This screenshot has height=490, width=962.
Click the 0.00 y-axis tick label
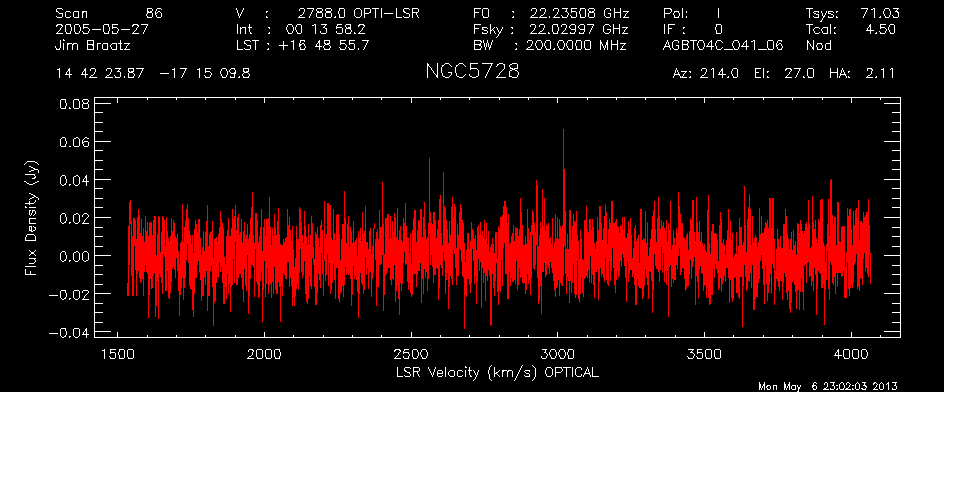[x=74, y=256]
